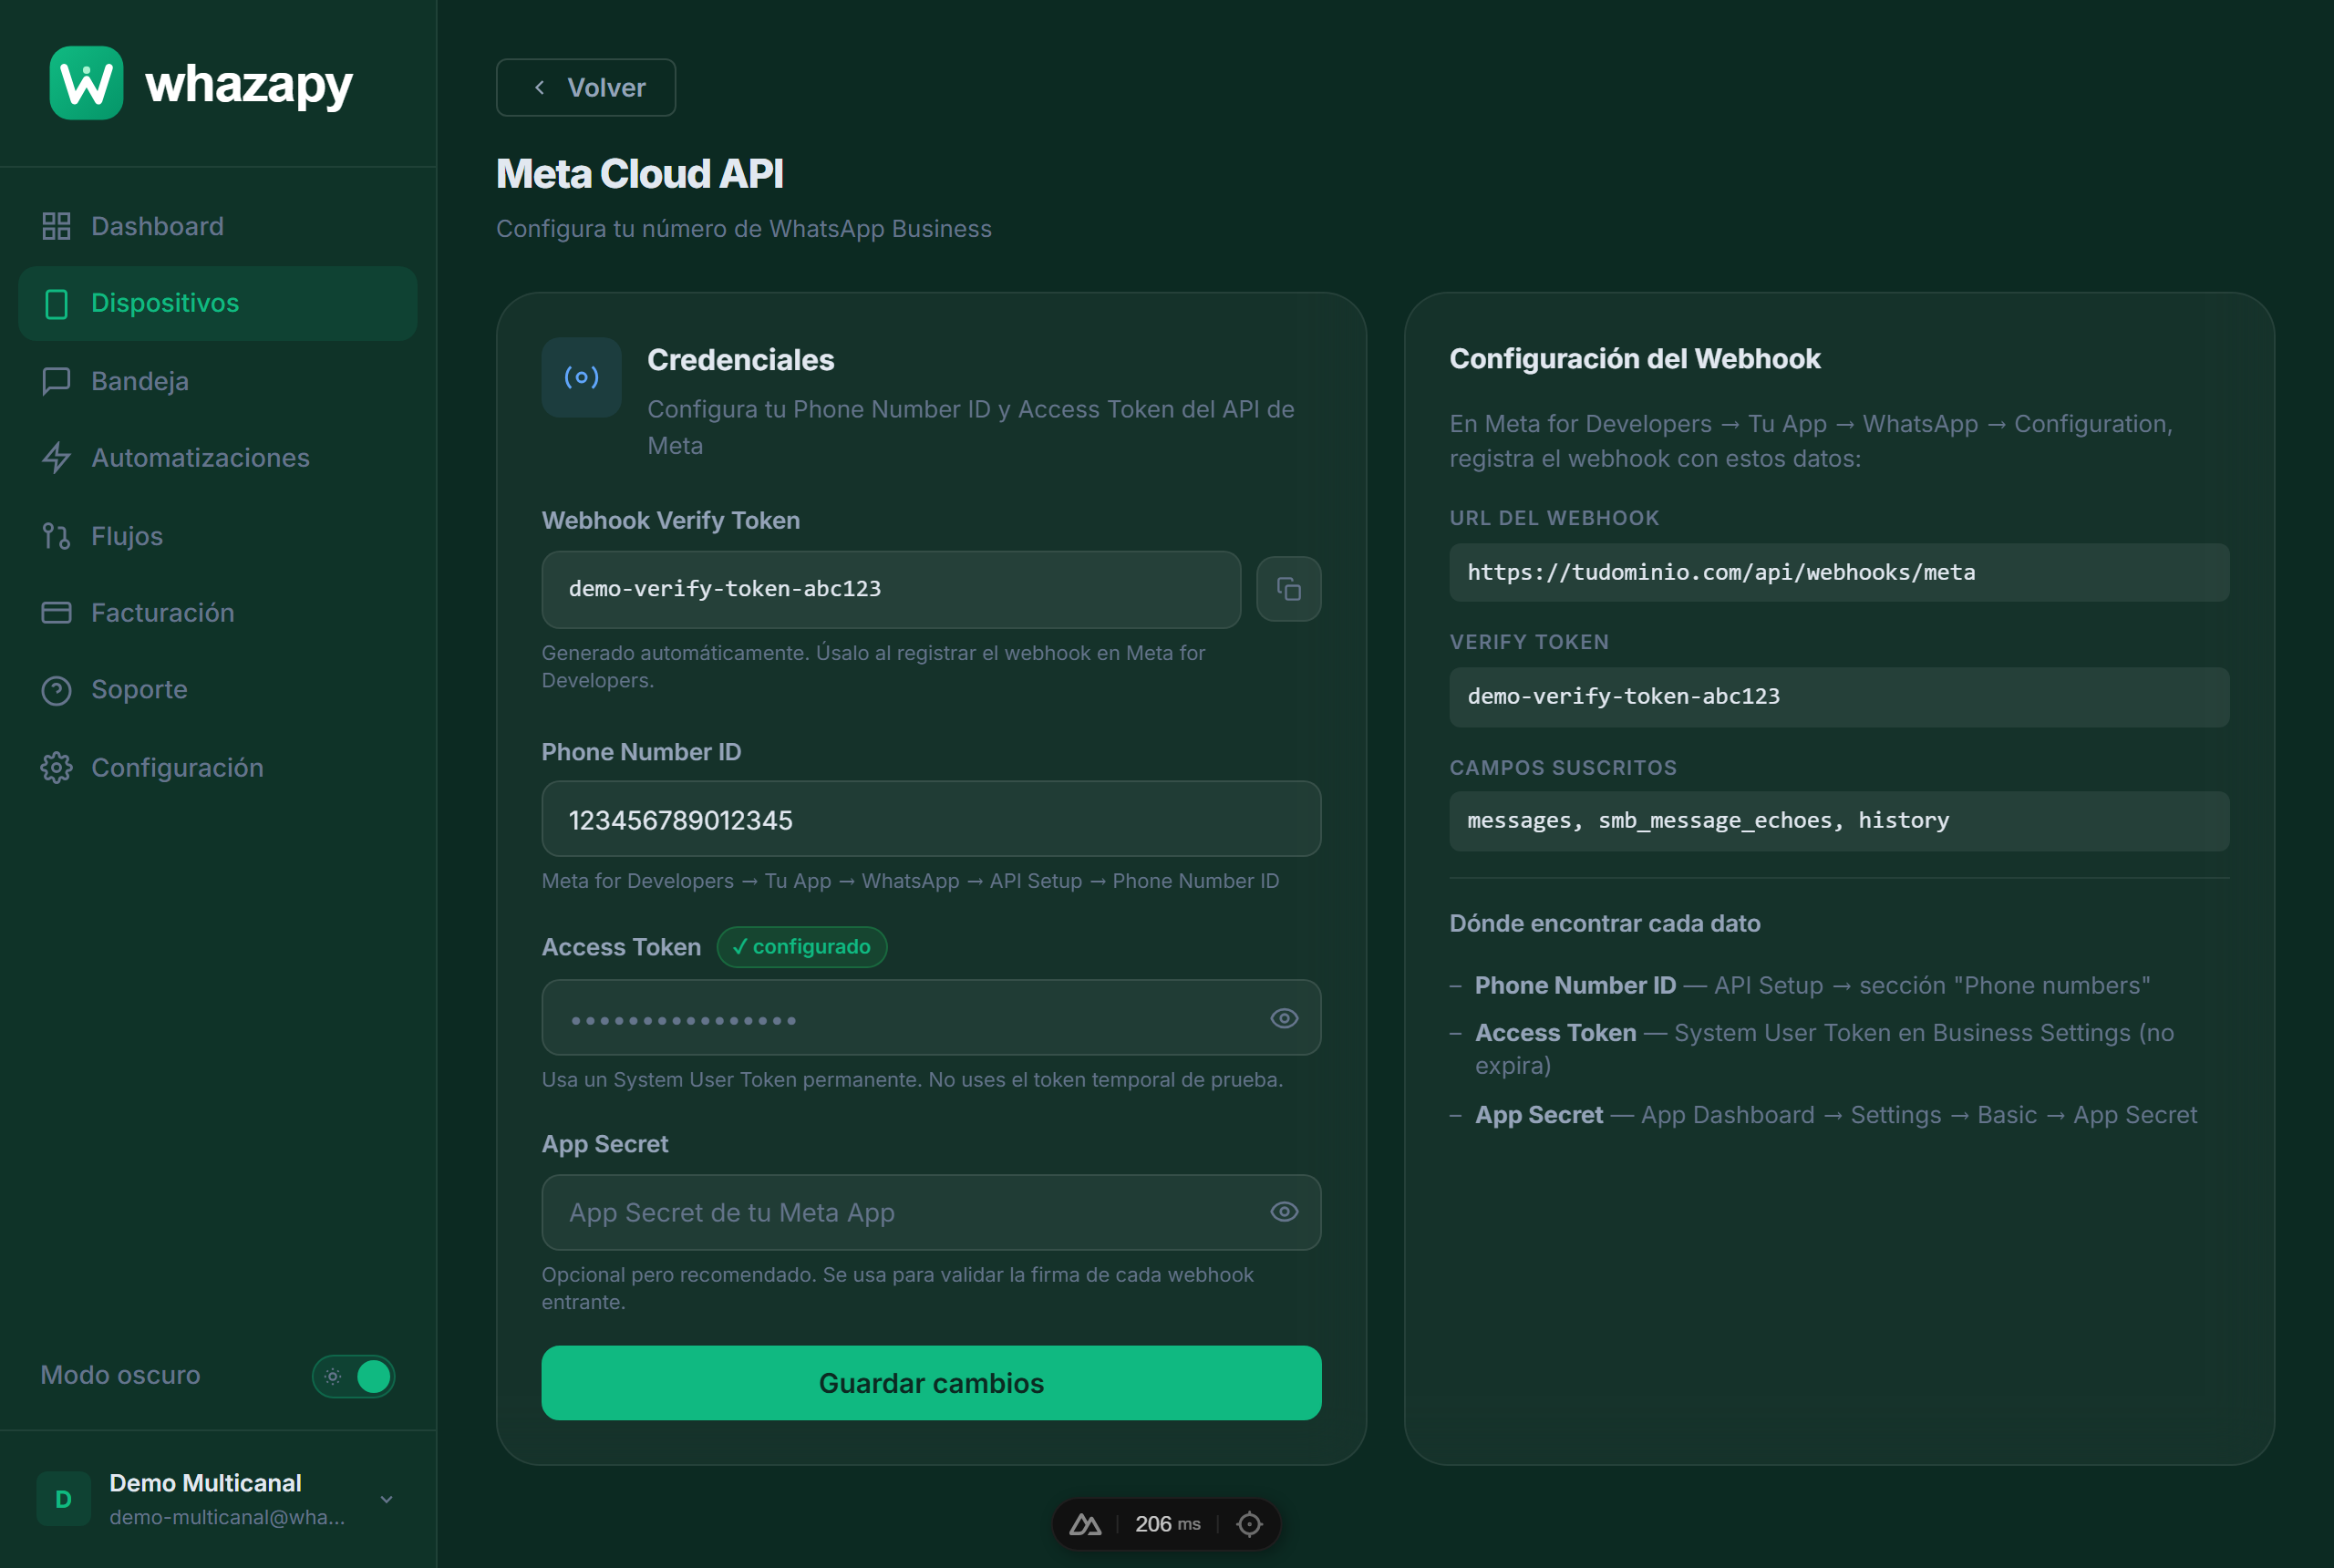Click the Verify Token value in webhook panel

pos(1839,697)
